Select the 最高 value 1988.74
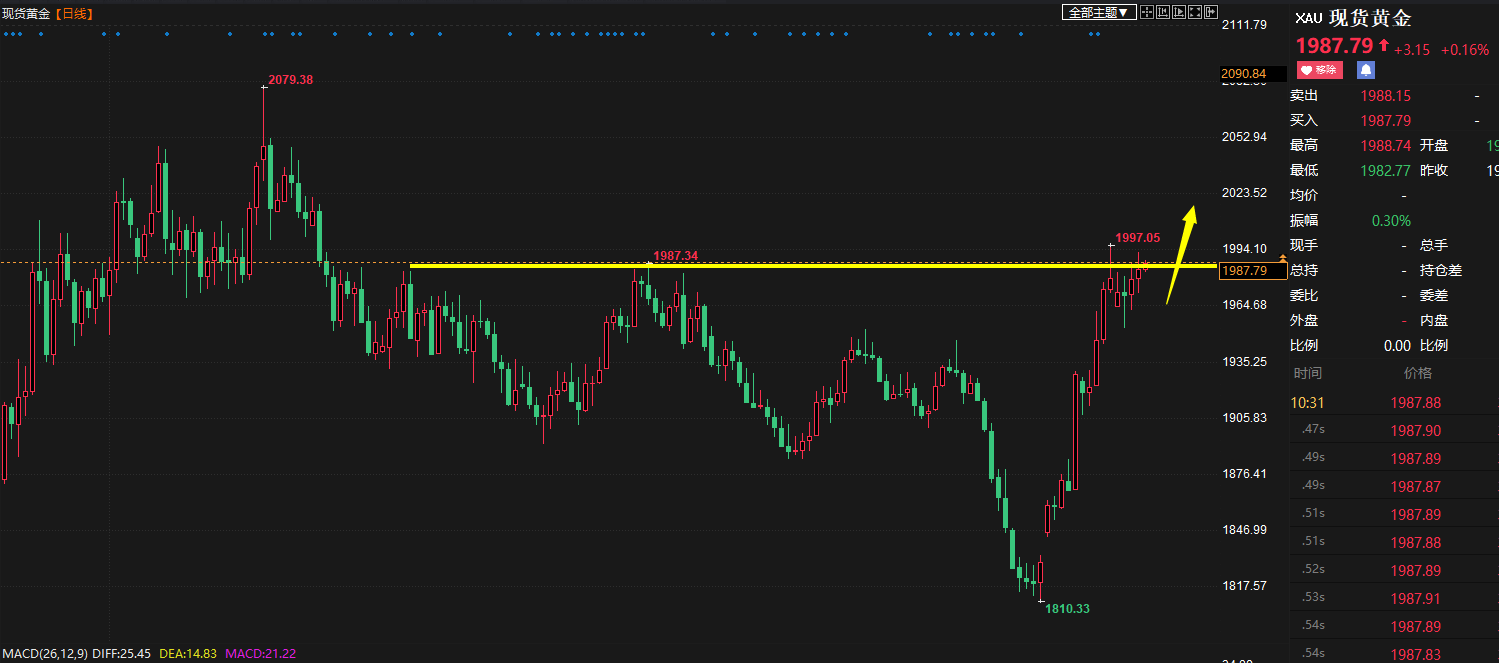This screenshot has width=1499, height=663. point(1386,146)
